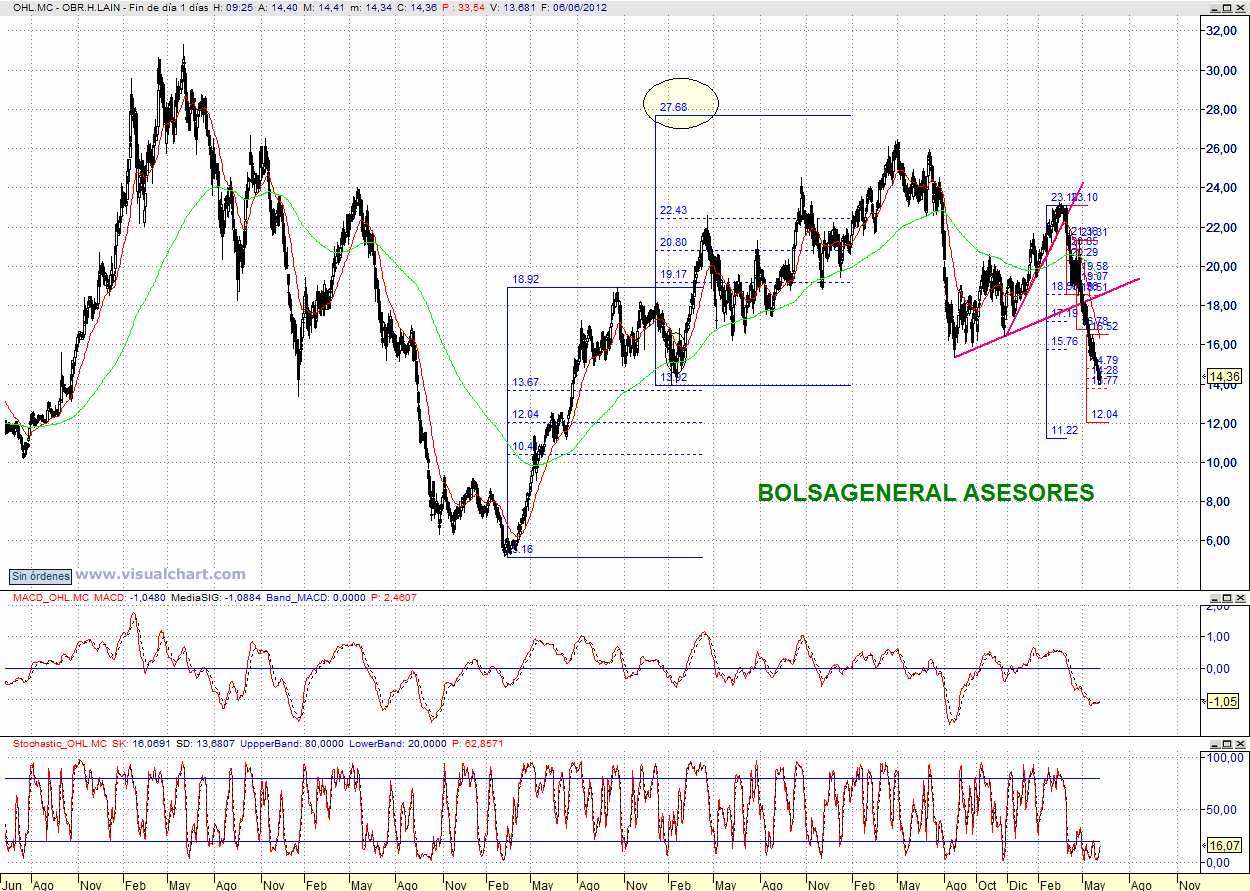The height and width of the screenshot is (891, 1250).
Task: Minimize the main OHL.MC price panel
Action: (x=1214, y=6)
